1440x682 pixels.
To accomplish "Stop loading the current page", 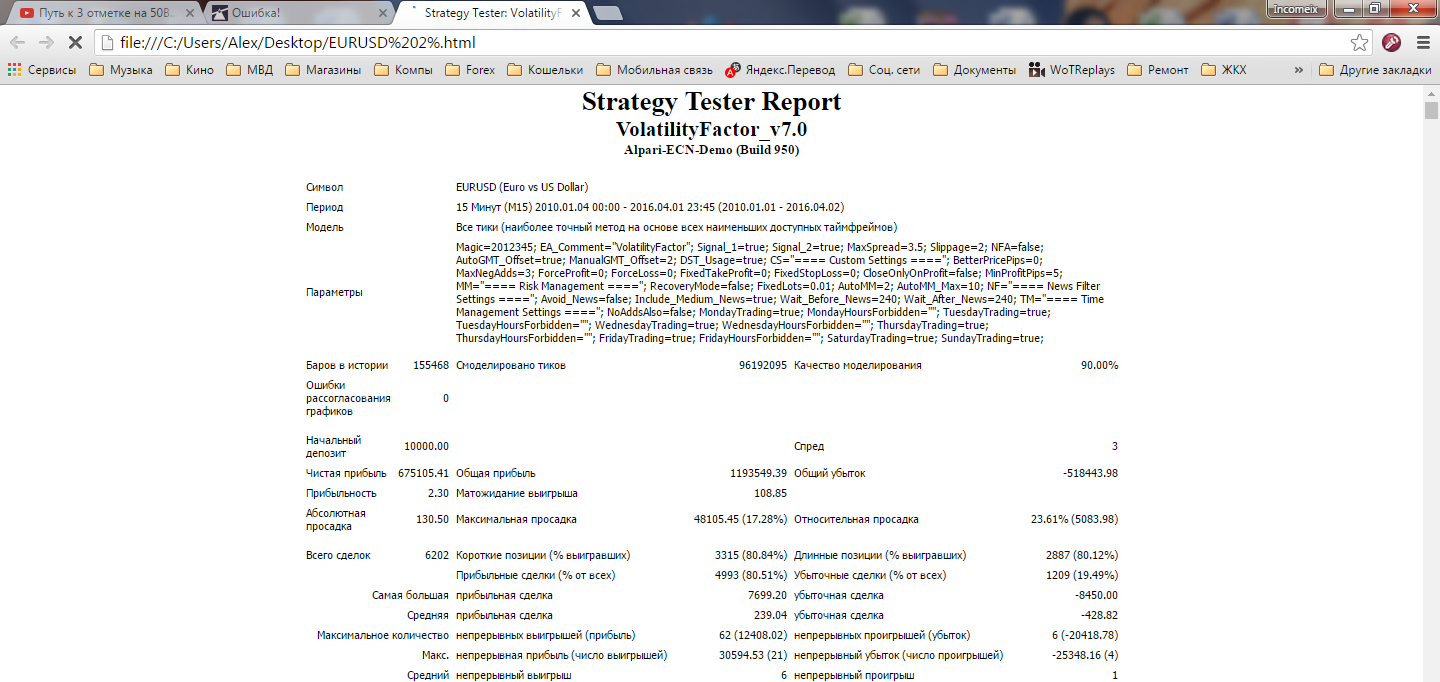I will (76, 43).
